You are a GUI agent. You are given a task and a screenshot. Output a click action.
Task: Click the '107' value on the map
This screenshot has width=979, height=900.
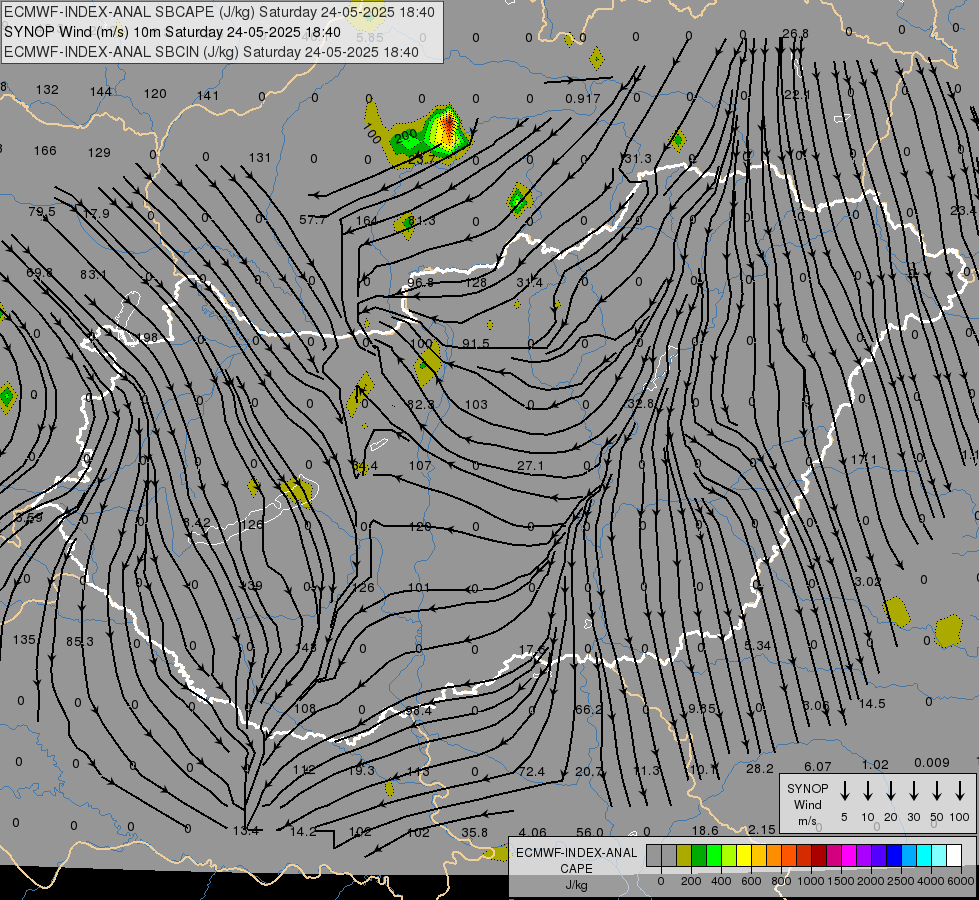click(x=420, y=466)
